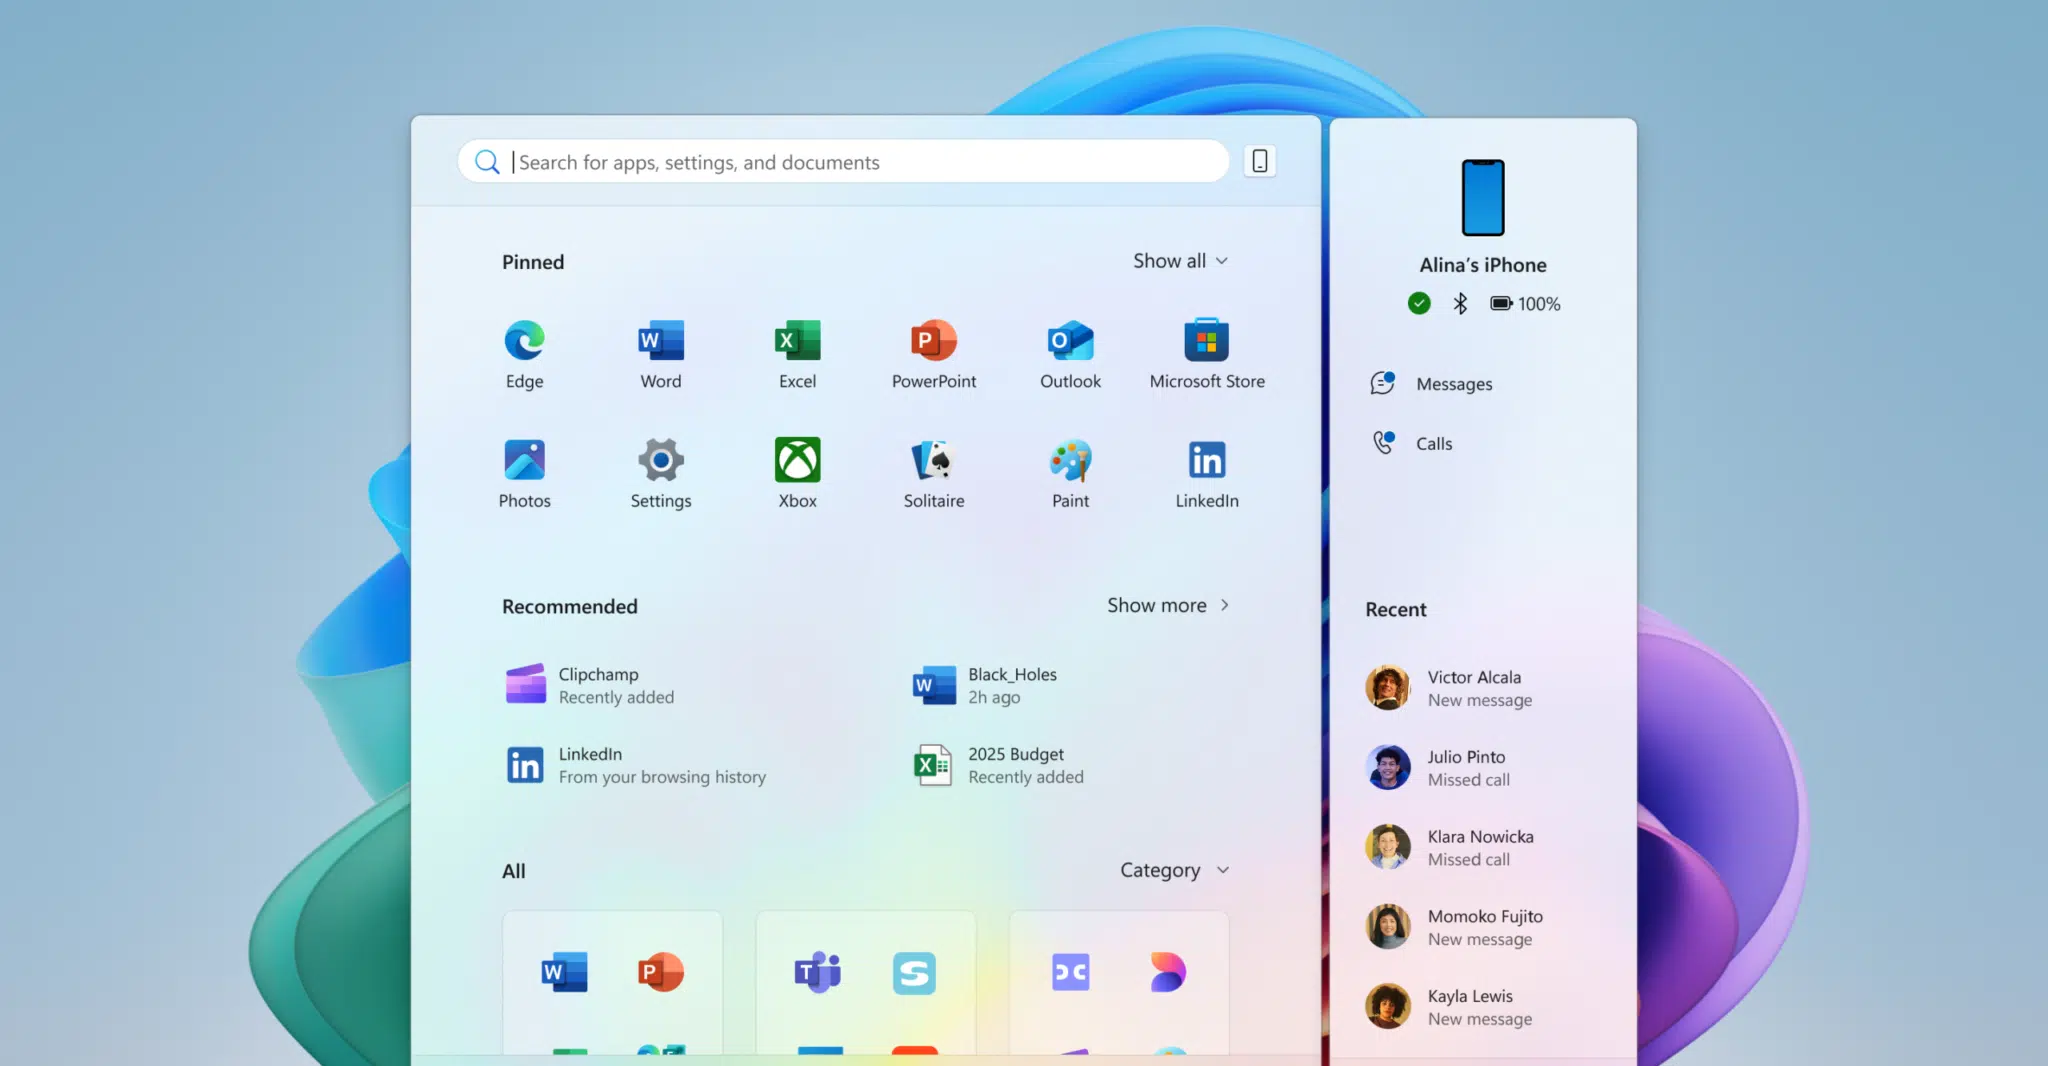2048x1066 pixels.
Task: Open Paint from pinned apps
Action: point(1070,472)
